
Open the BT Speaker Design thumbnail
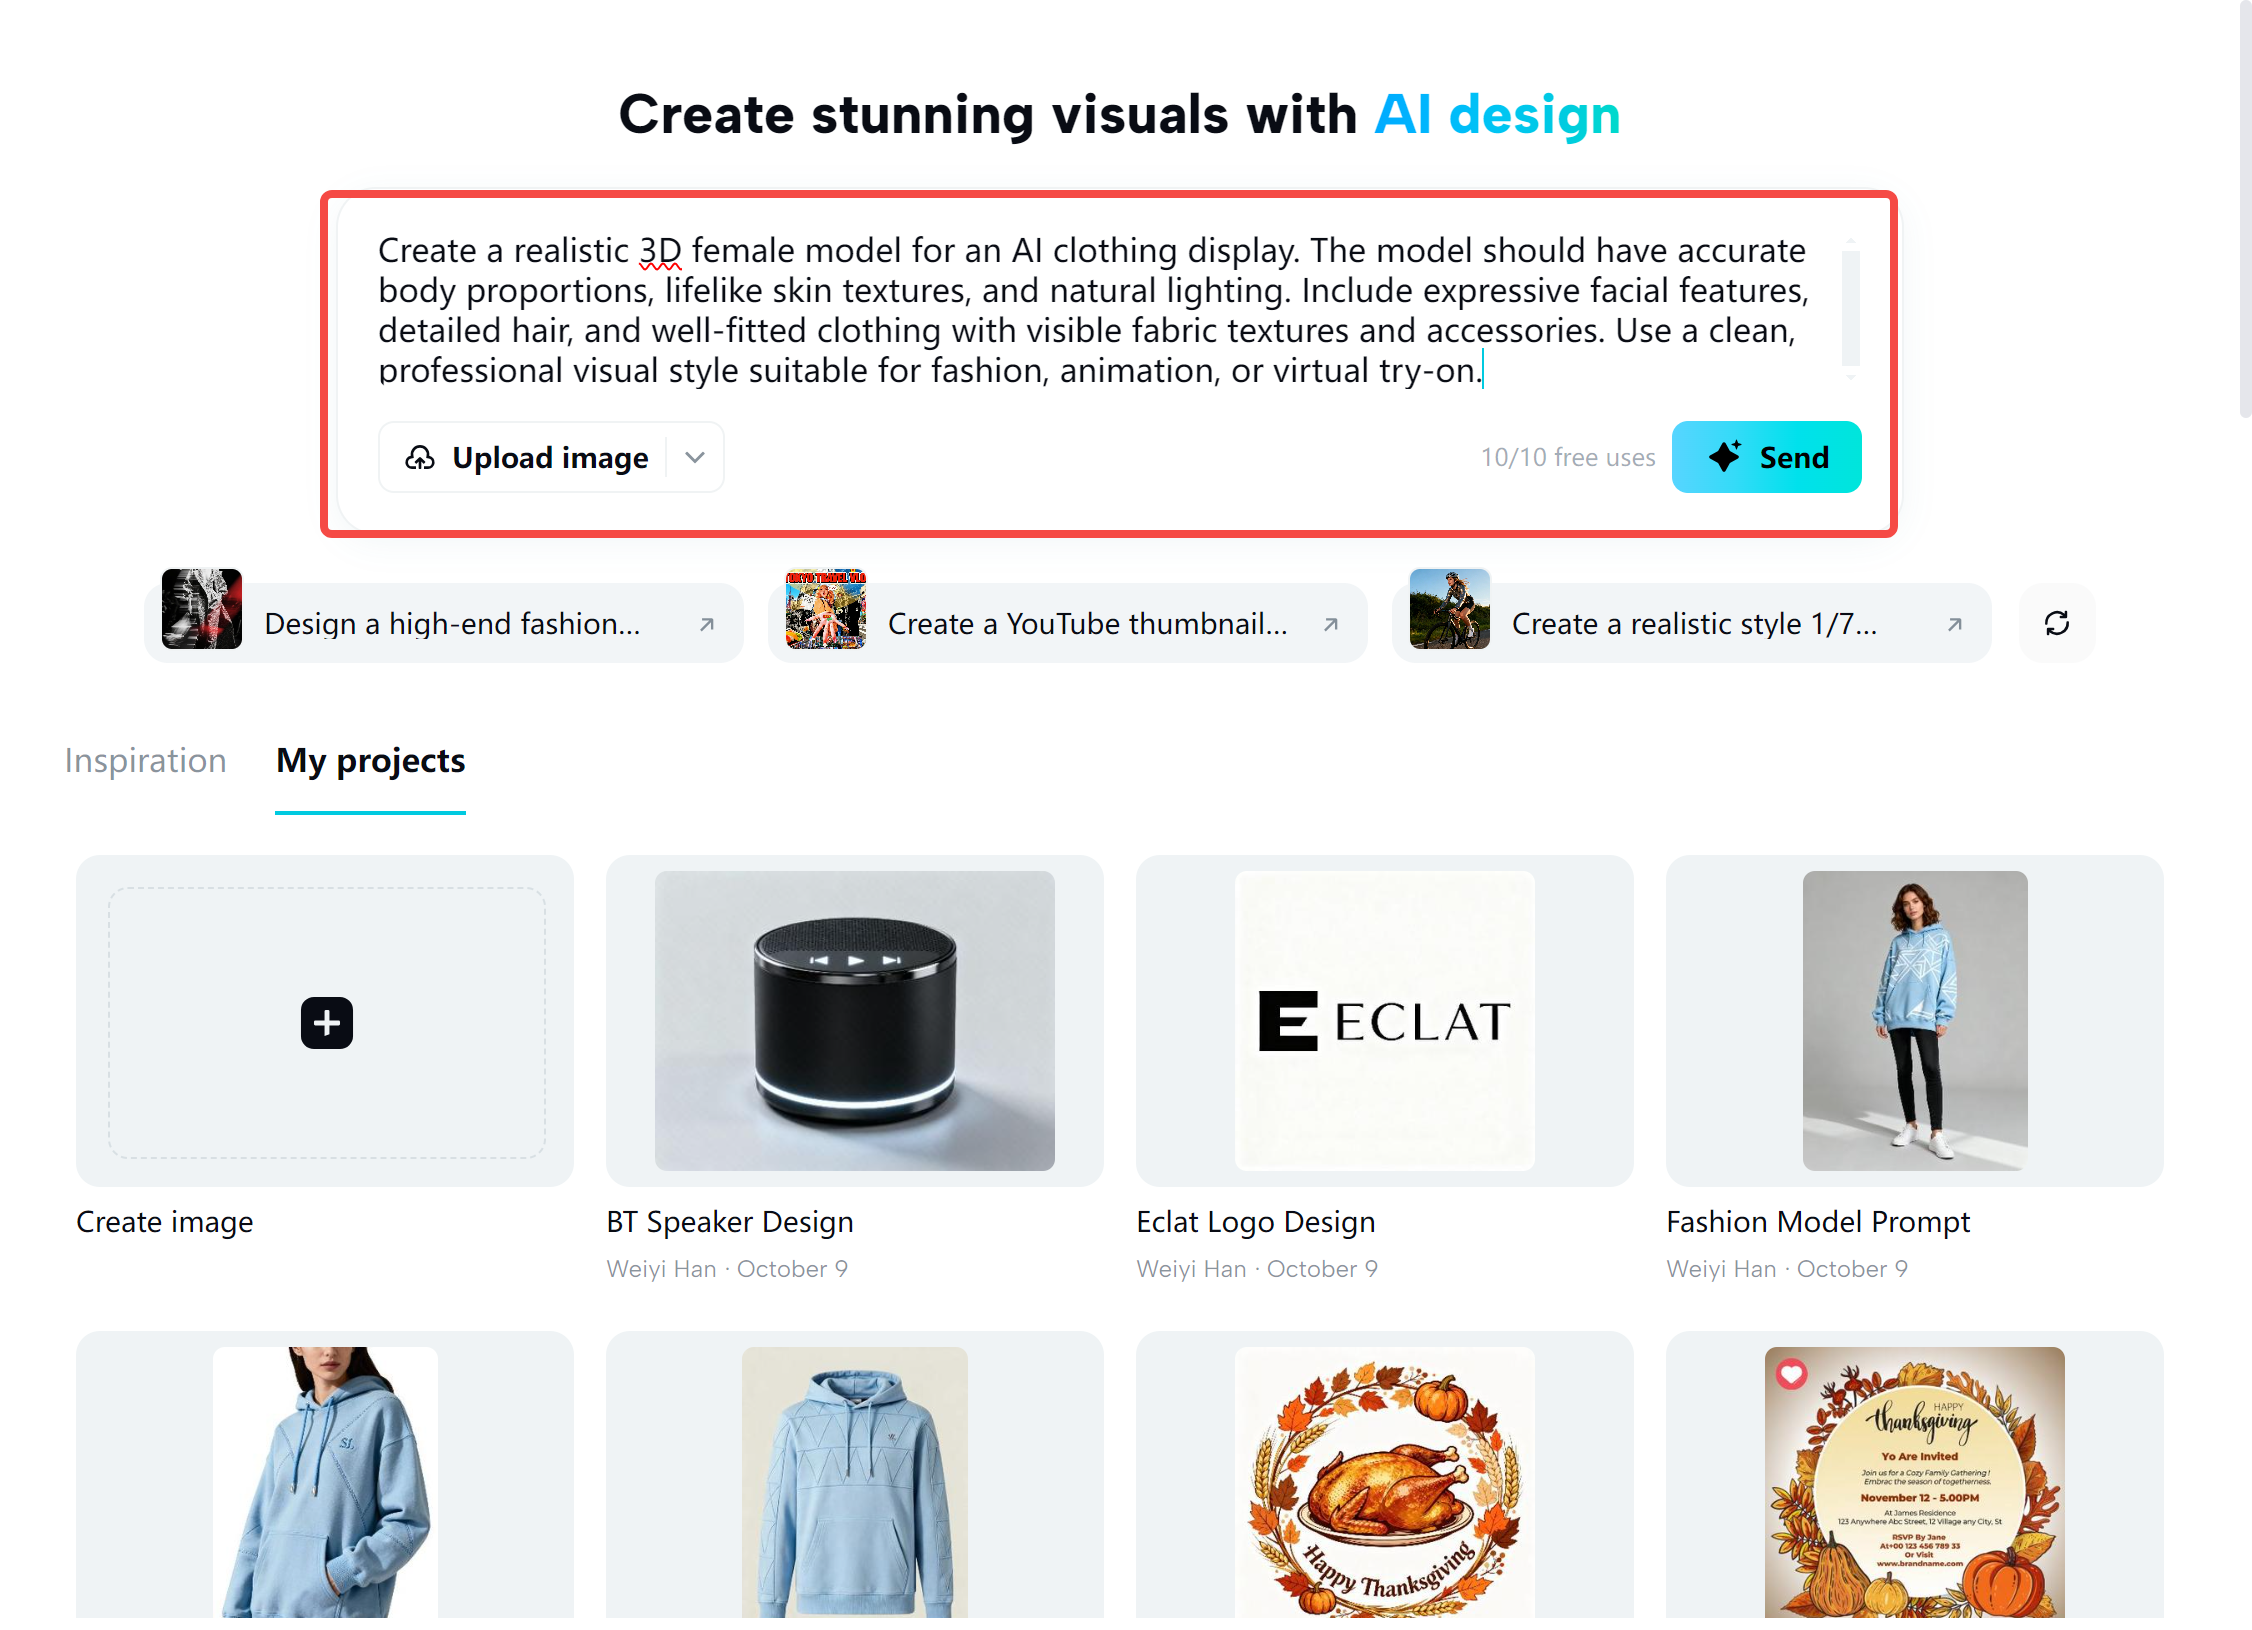[854, 1020]
